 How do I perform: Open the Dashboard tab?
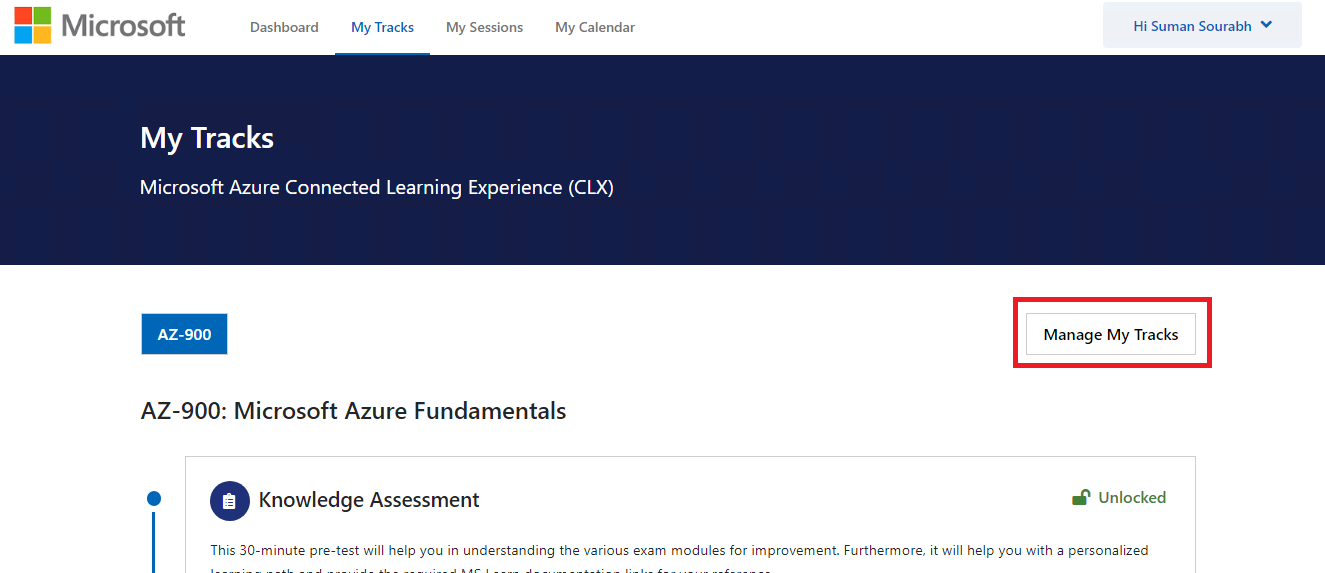tap(284, 27)
